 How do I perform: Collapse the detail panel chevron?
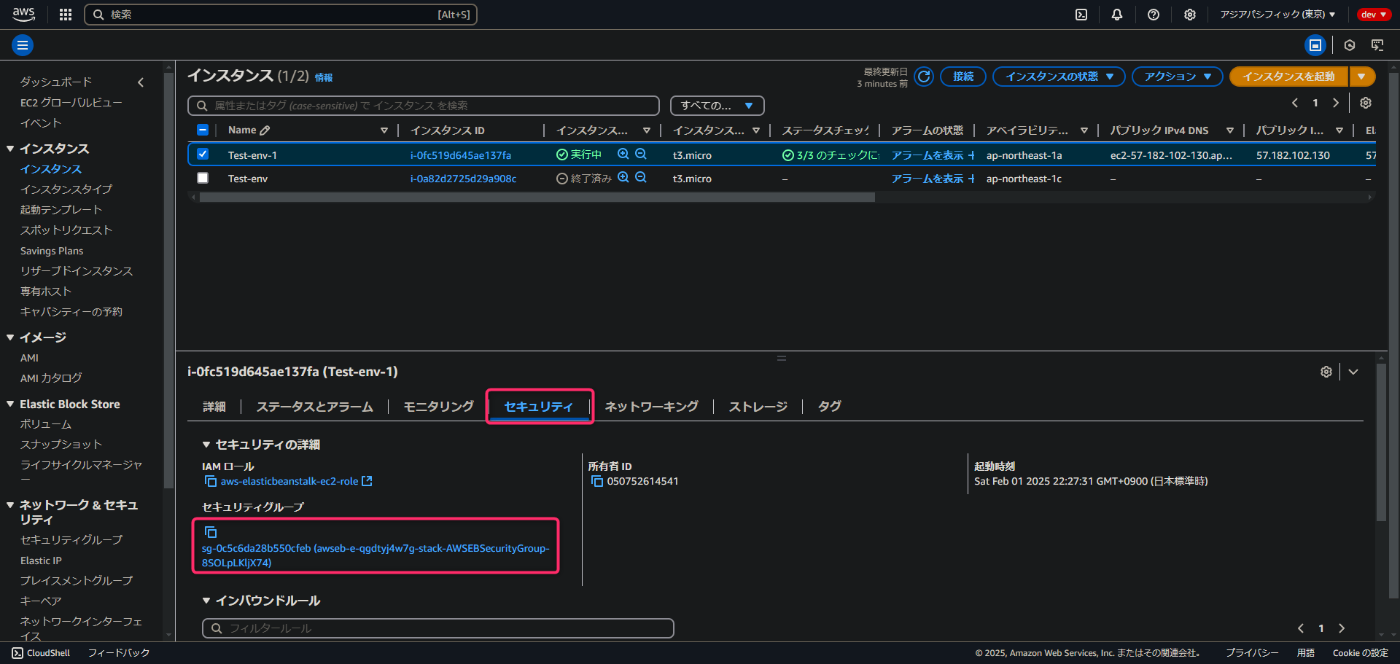[x=1353, y=371]
